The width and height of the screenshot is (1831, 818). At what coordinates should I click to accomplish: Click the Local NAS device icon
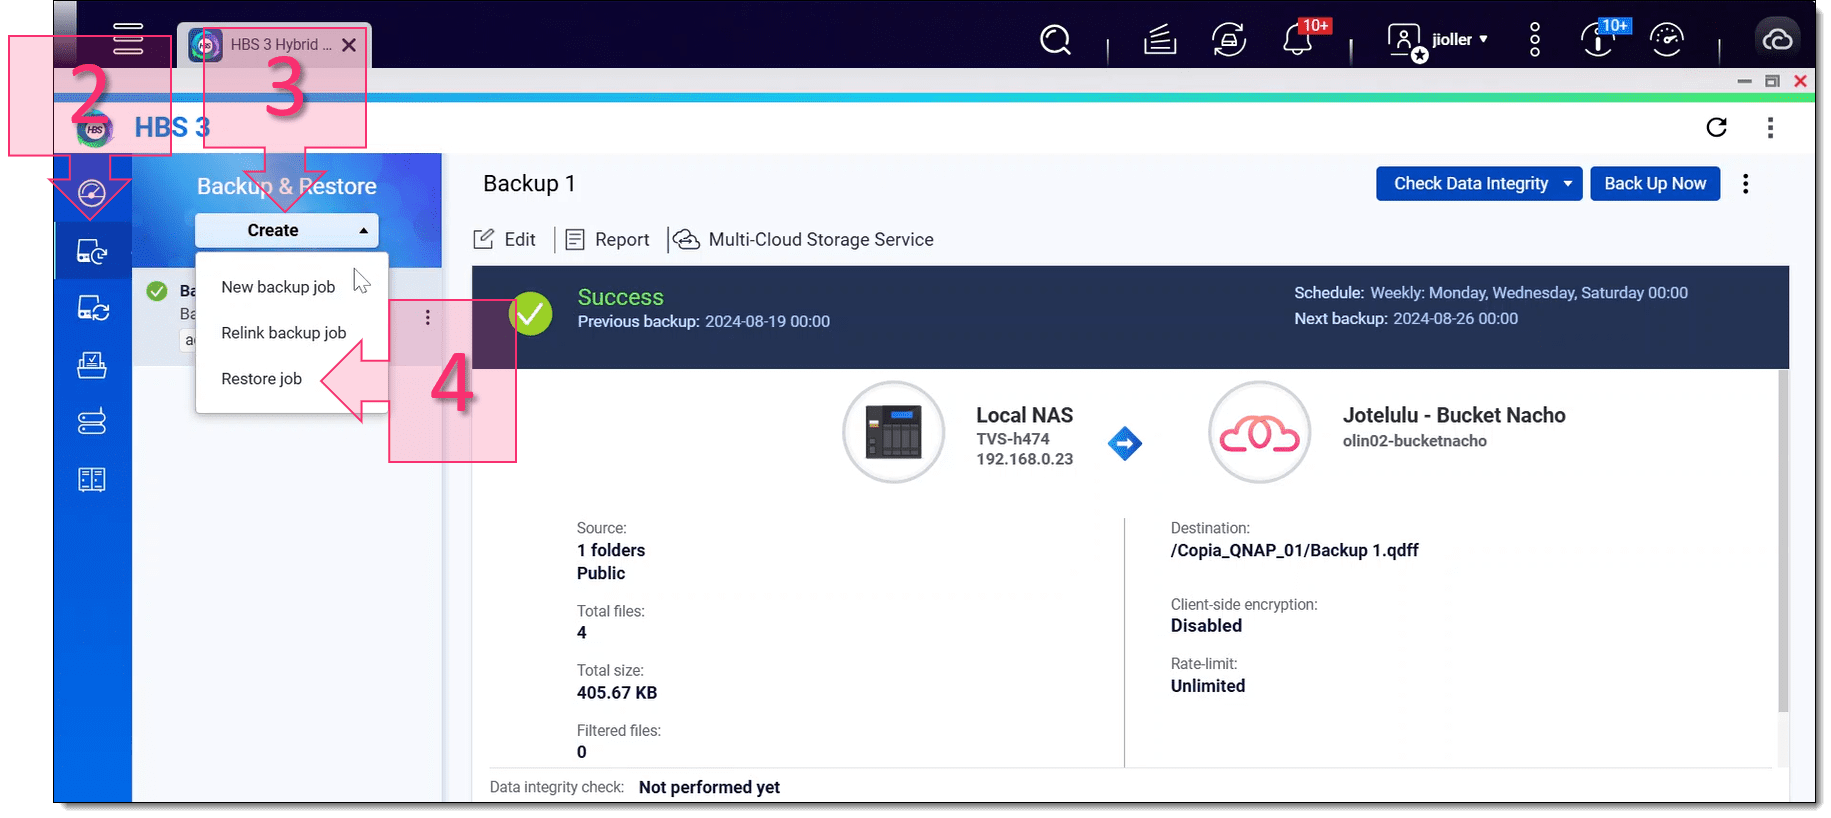pyautogui.click(x=893, y=432)
